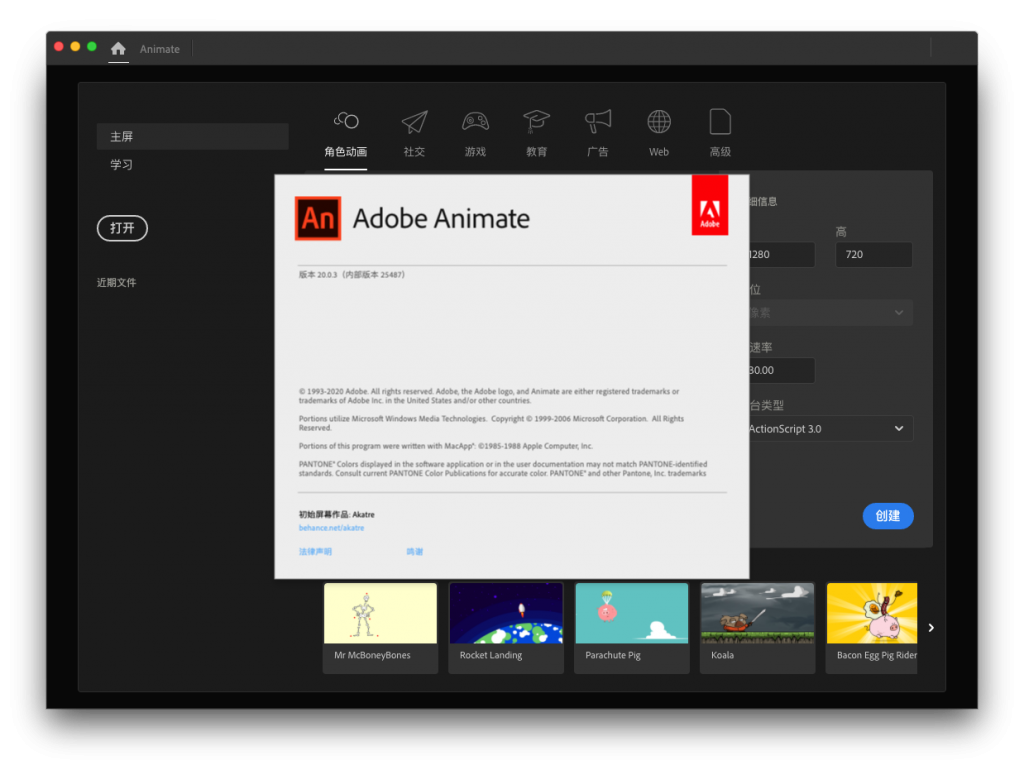The image size is (1024, 770).
Task: Click the Home icon in title bar
Action: (x=118, y=48)
